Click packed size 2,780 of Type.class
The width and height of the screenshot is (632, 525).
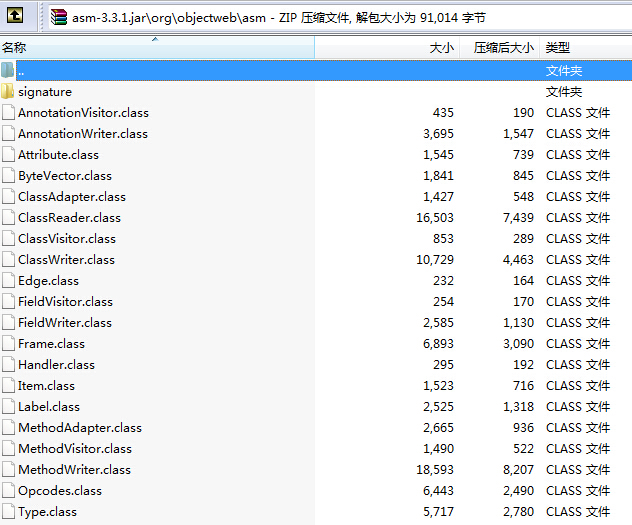point(518,512)
